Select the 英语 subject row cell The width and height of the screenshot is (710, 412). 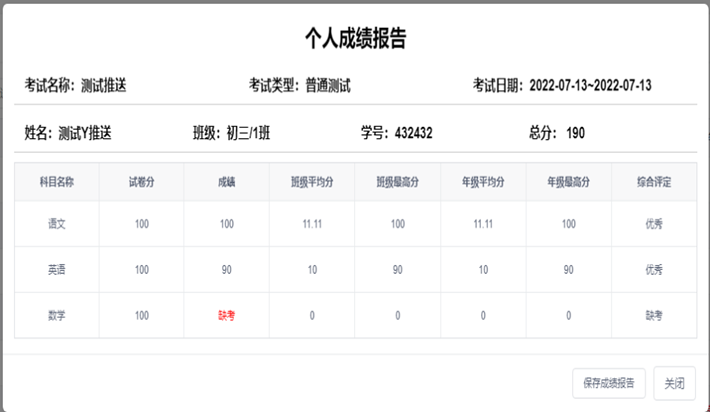tap(57, 270)
